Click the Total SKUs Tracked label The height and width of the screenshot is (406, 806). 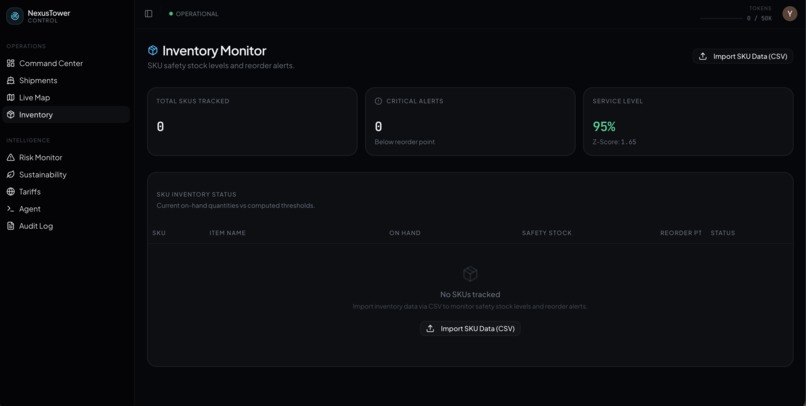[193, 101]
